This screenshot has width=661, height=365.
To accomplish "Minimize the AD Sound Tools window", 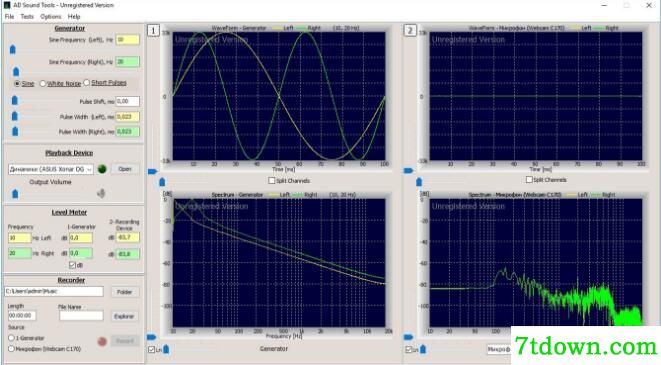I will [x=604, y=5].
